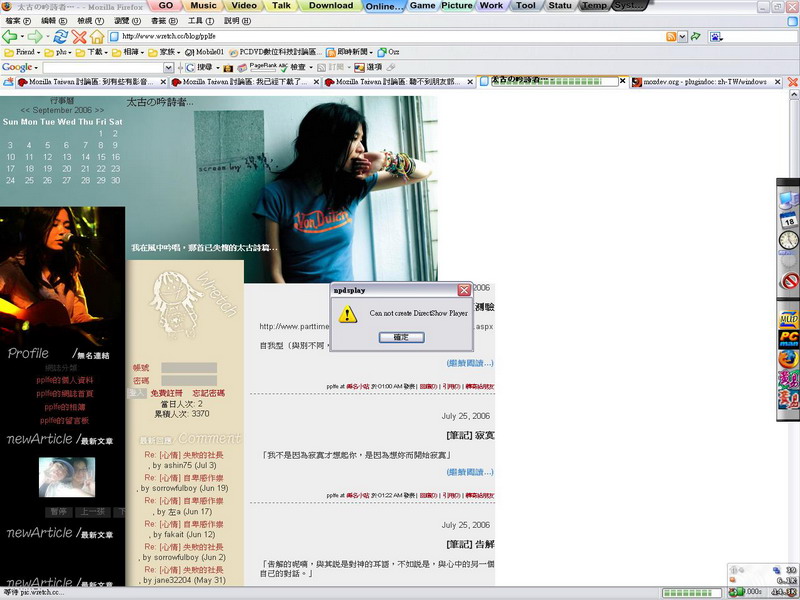Click warning icon in npdsplay dialog

[347, 314]
